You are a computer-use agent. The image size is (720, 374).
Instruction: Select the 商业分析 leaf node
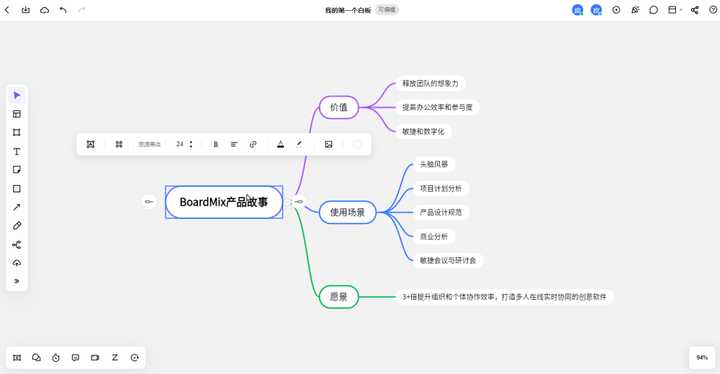click(434, 237)
